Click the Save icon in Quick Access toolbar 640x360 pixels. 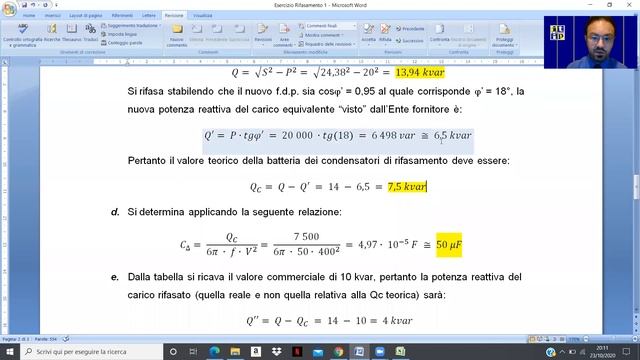tap(24, 5)
